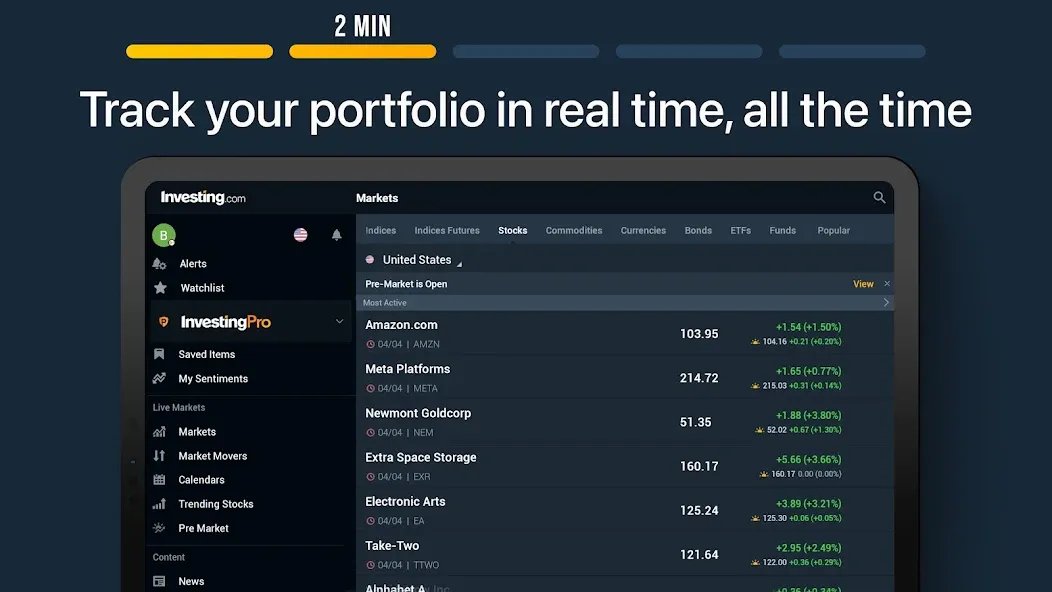Open the Funds tab
The image size is (1052, 592).
click(782, 230)
